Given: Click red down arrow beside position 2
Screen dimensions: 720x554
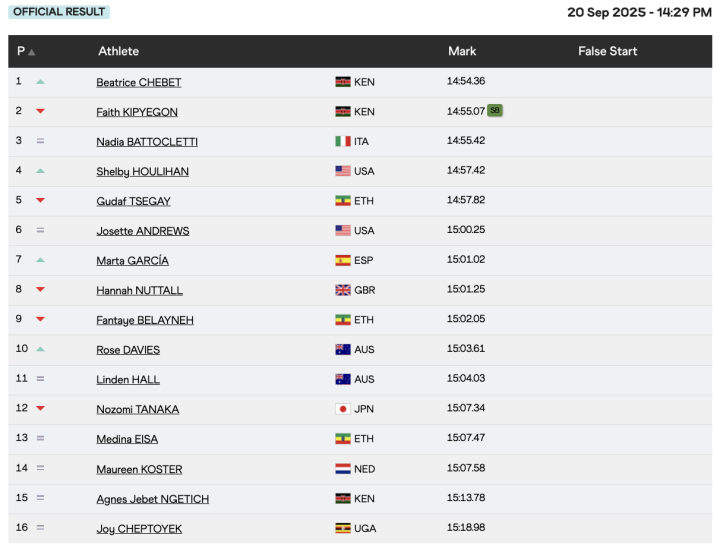Looking at the screenshot, I should click(x=40, y=112).
